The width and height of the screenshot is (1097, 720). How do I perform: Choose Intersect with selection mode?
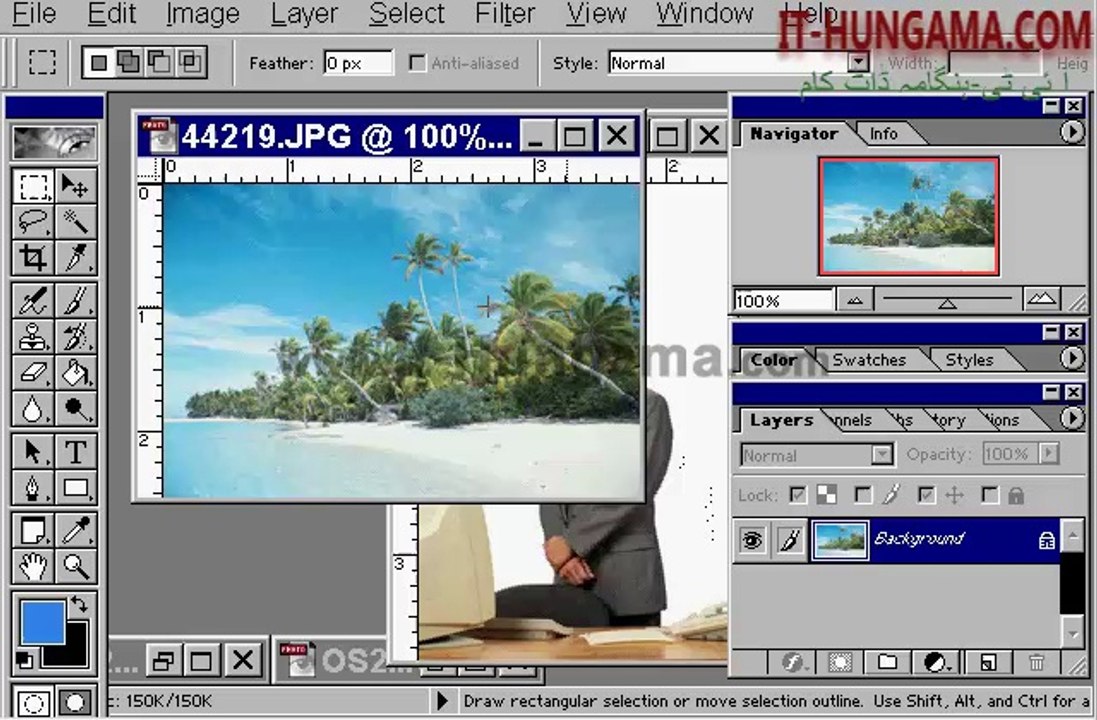click(190, 63)
